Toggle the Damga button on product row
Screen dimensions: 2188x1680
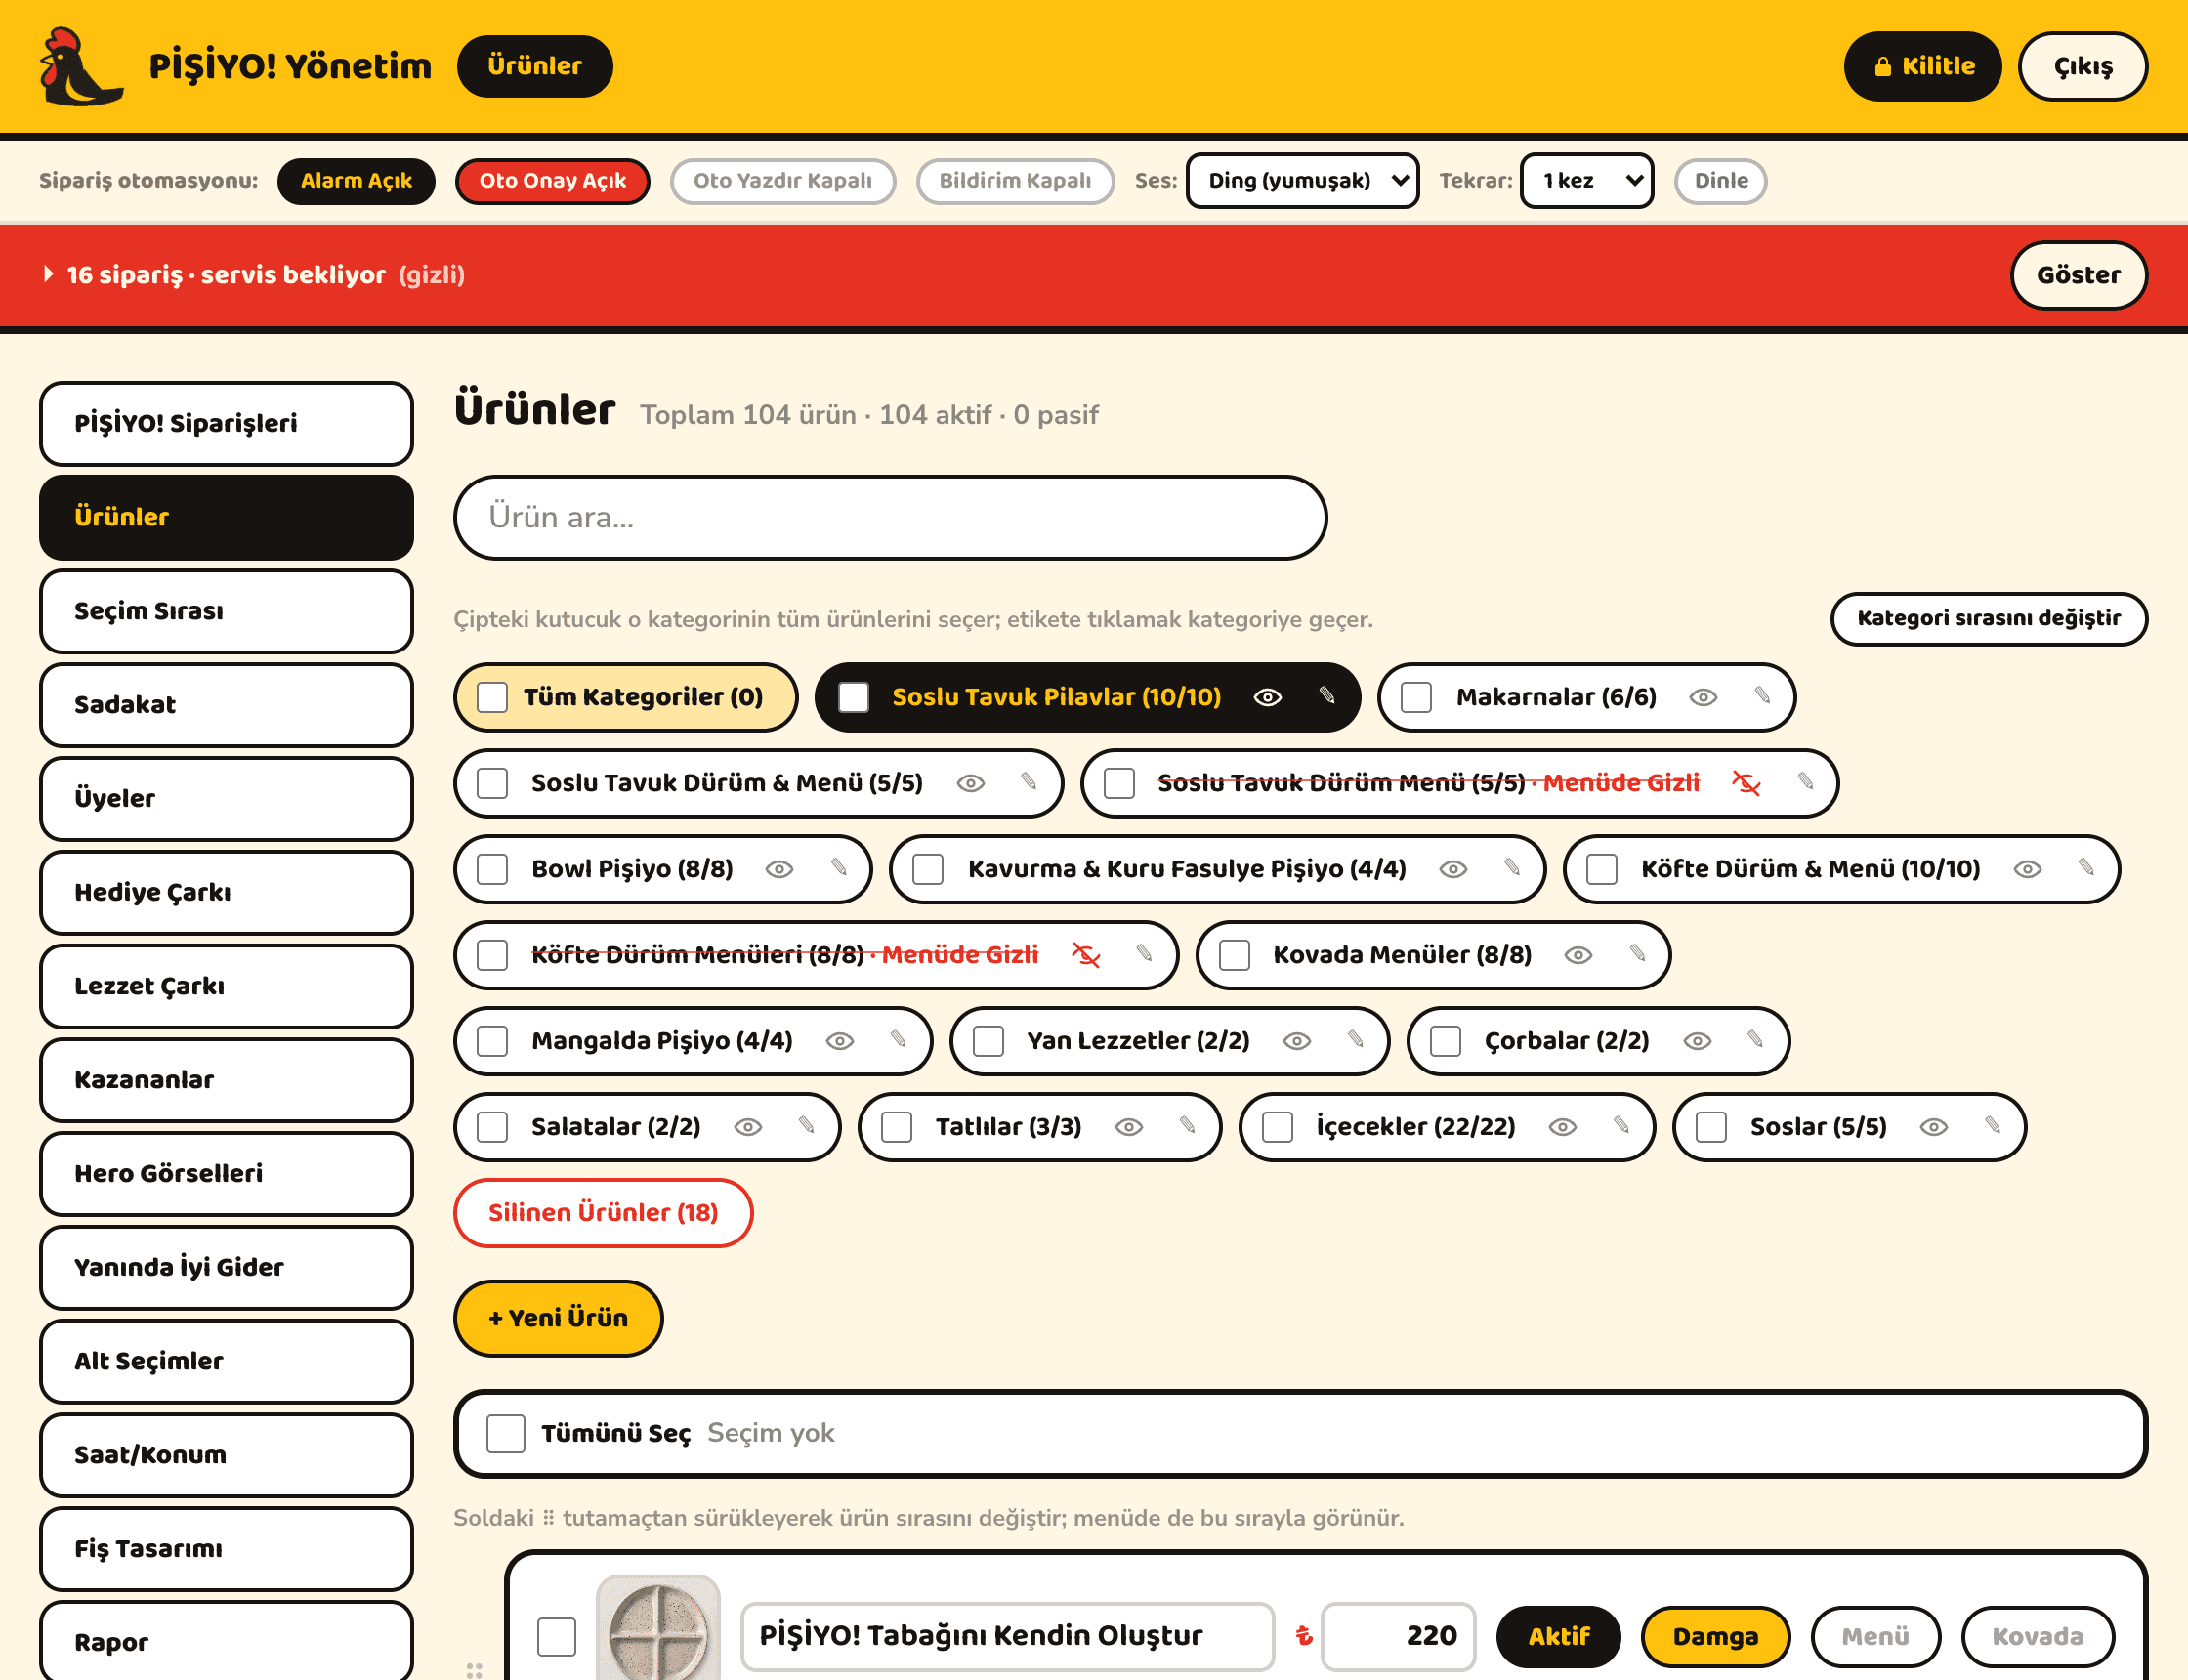click(1715, 1636)
